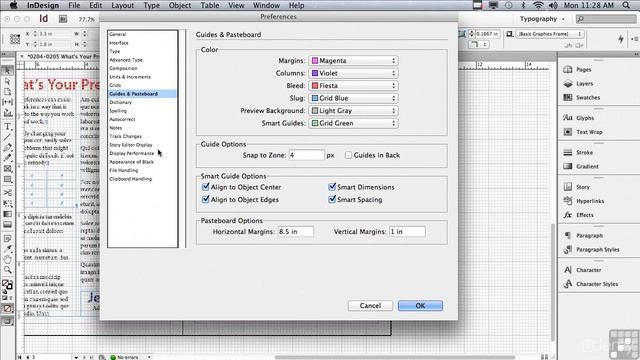Select the Direct Selection tool
The width and height of the screenshot is (640, 360).
pos(7,82)
